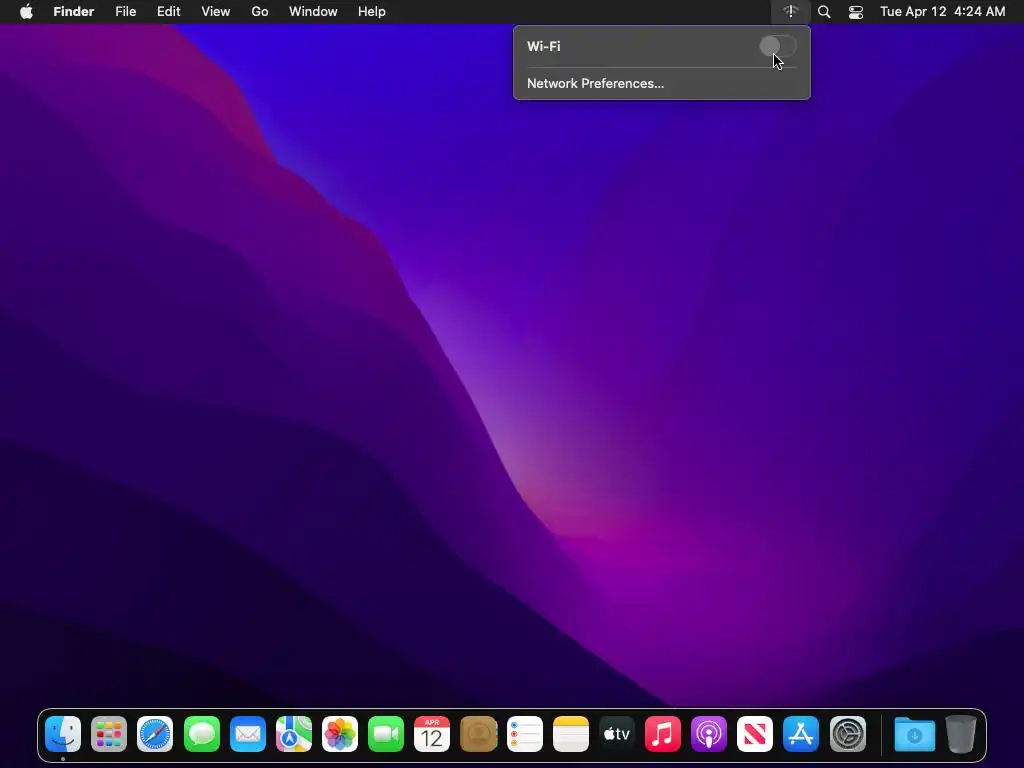Open Messages from the Dock

click(202, 734)
